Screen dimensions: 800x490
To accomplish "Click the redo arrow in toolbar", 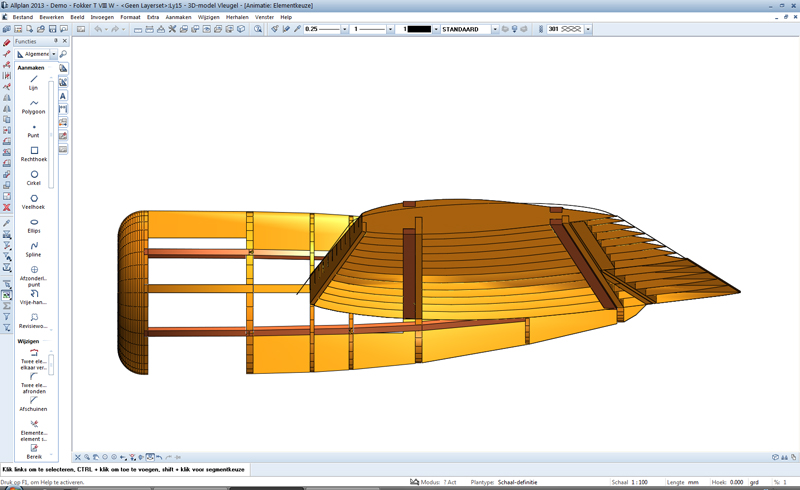I will coord(115,29).
